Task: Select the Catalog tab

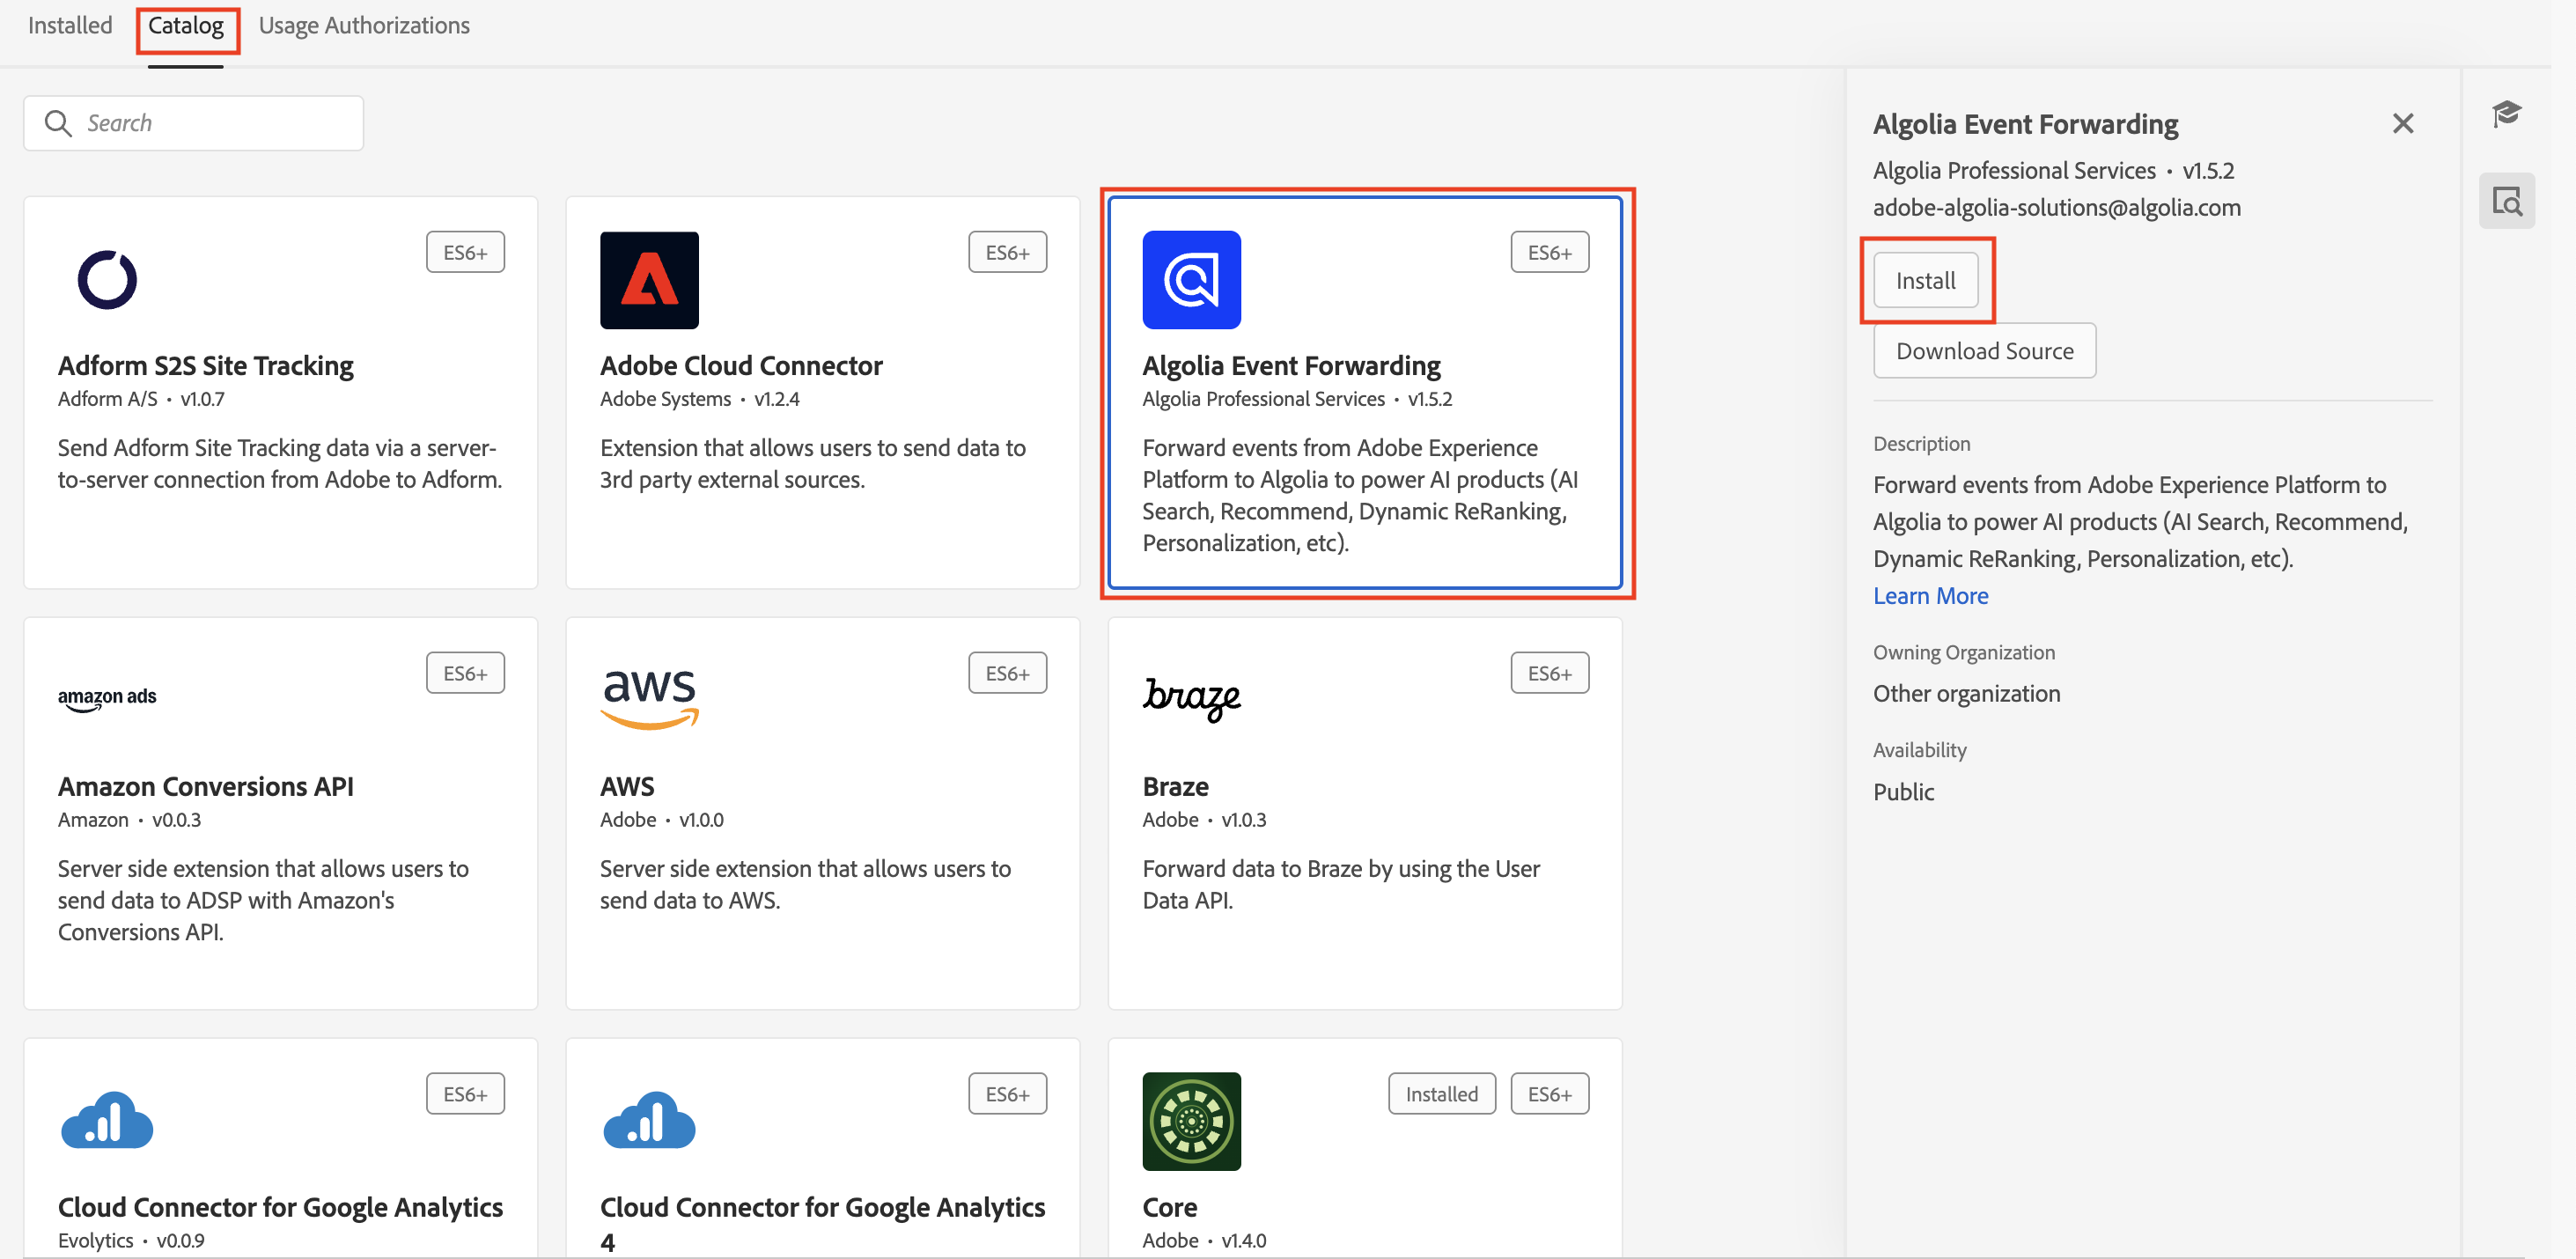Action: click(186, 25)
